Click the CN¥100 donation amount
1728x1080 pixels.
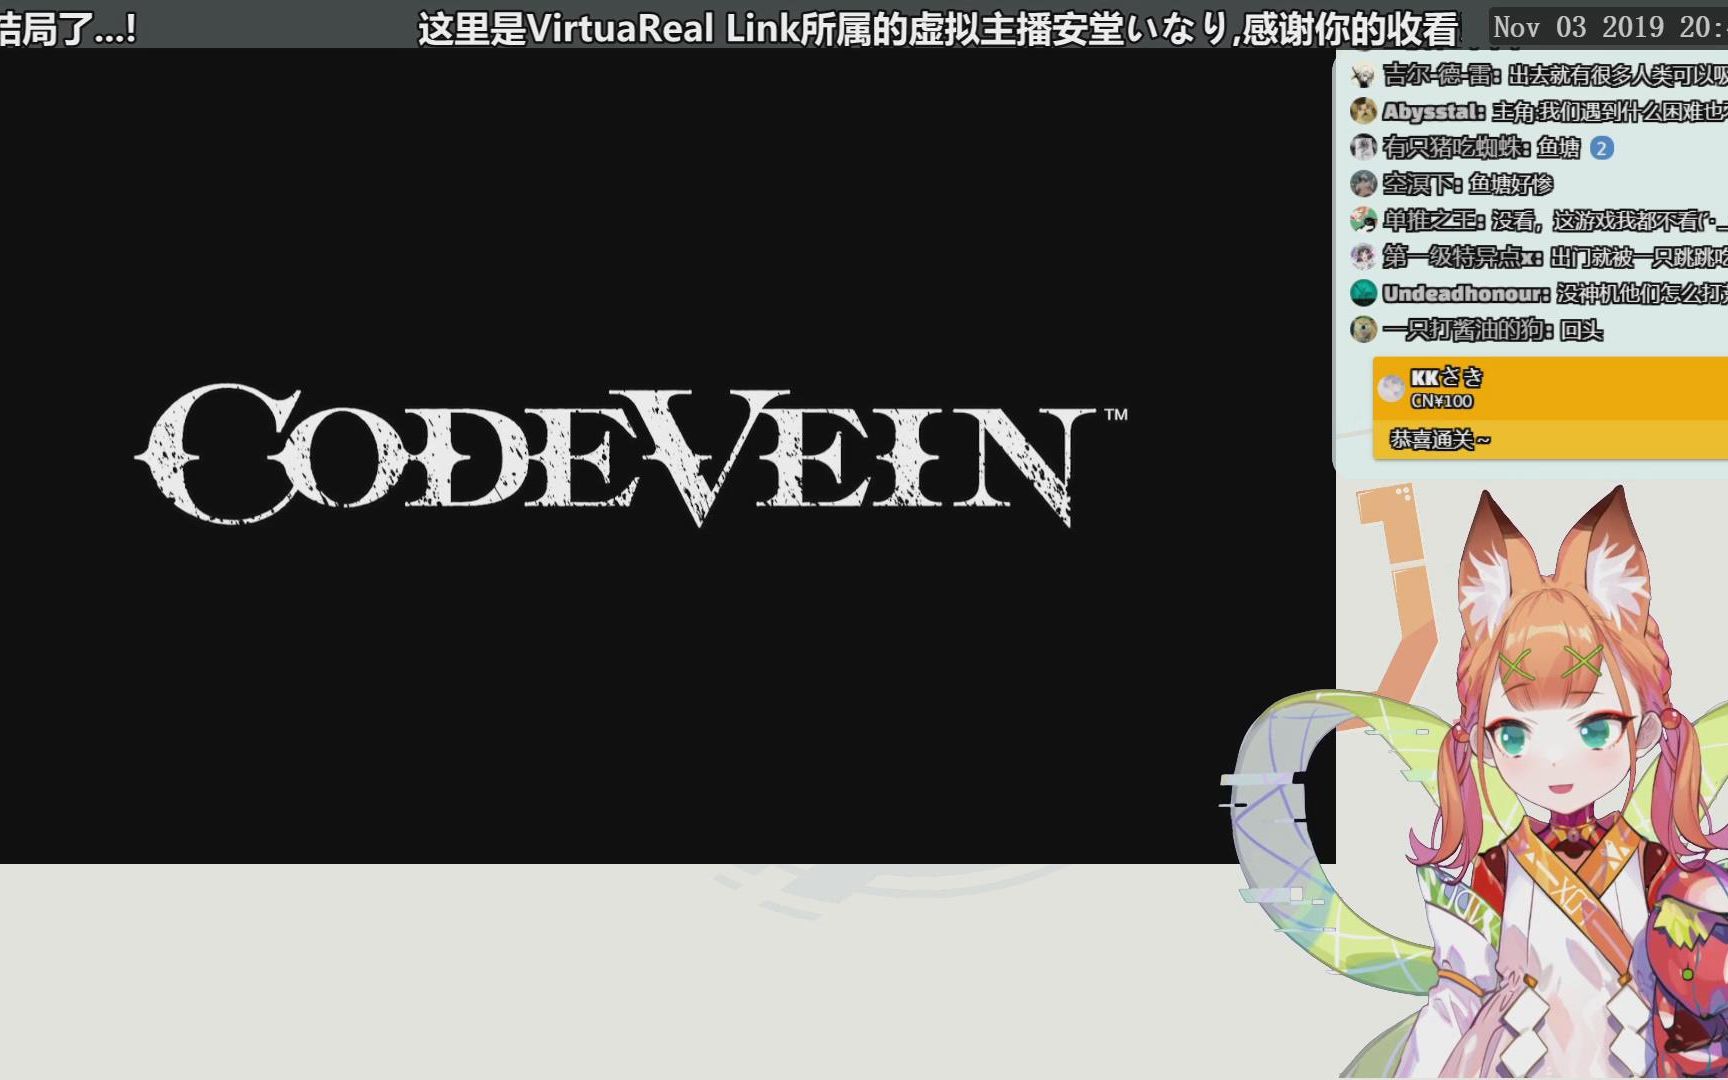(x=1441, y=401)
